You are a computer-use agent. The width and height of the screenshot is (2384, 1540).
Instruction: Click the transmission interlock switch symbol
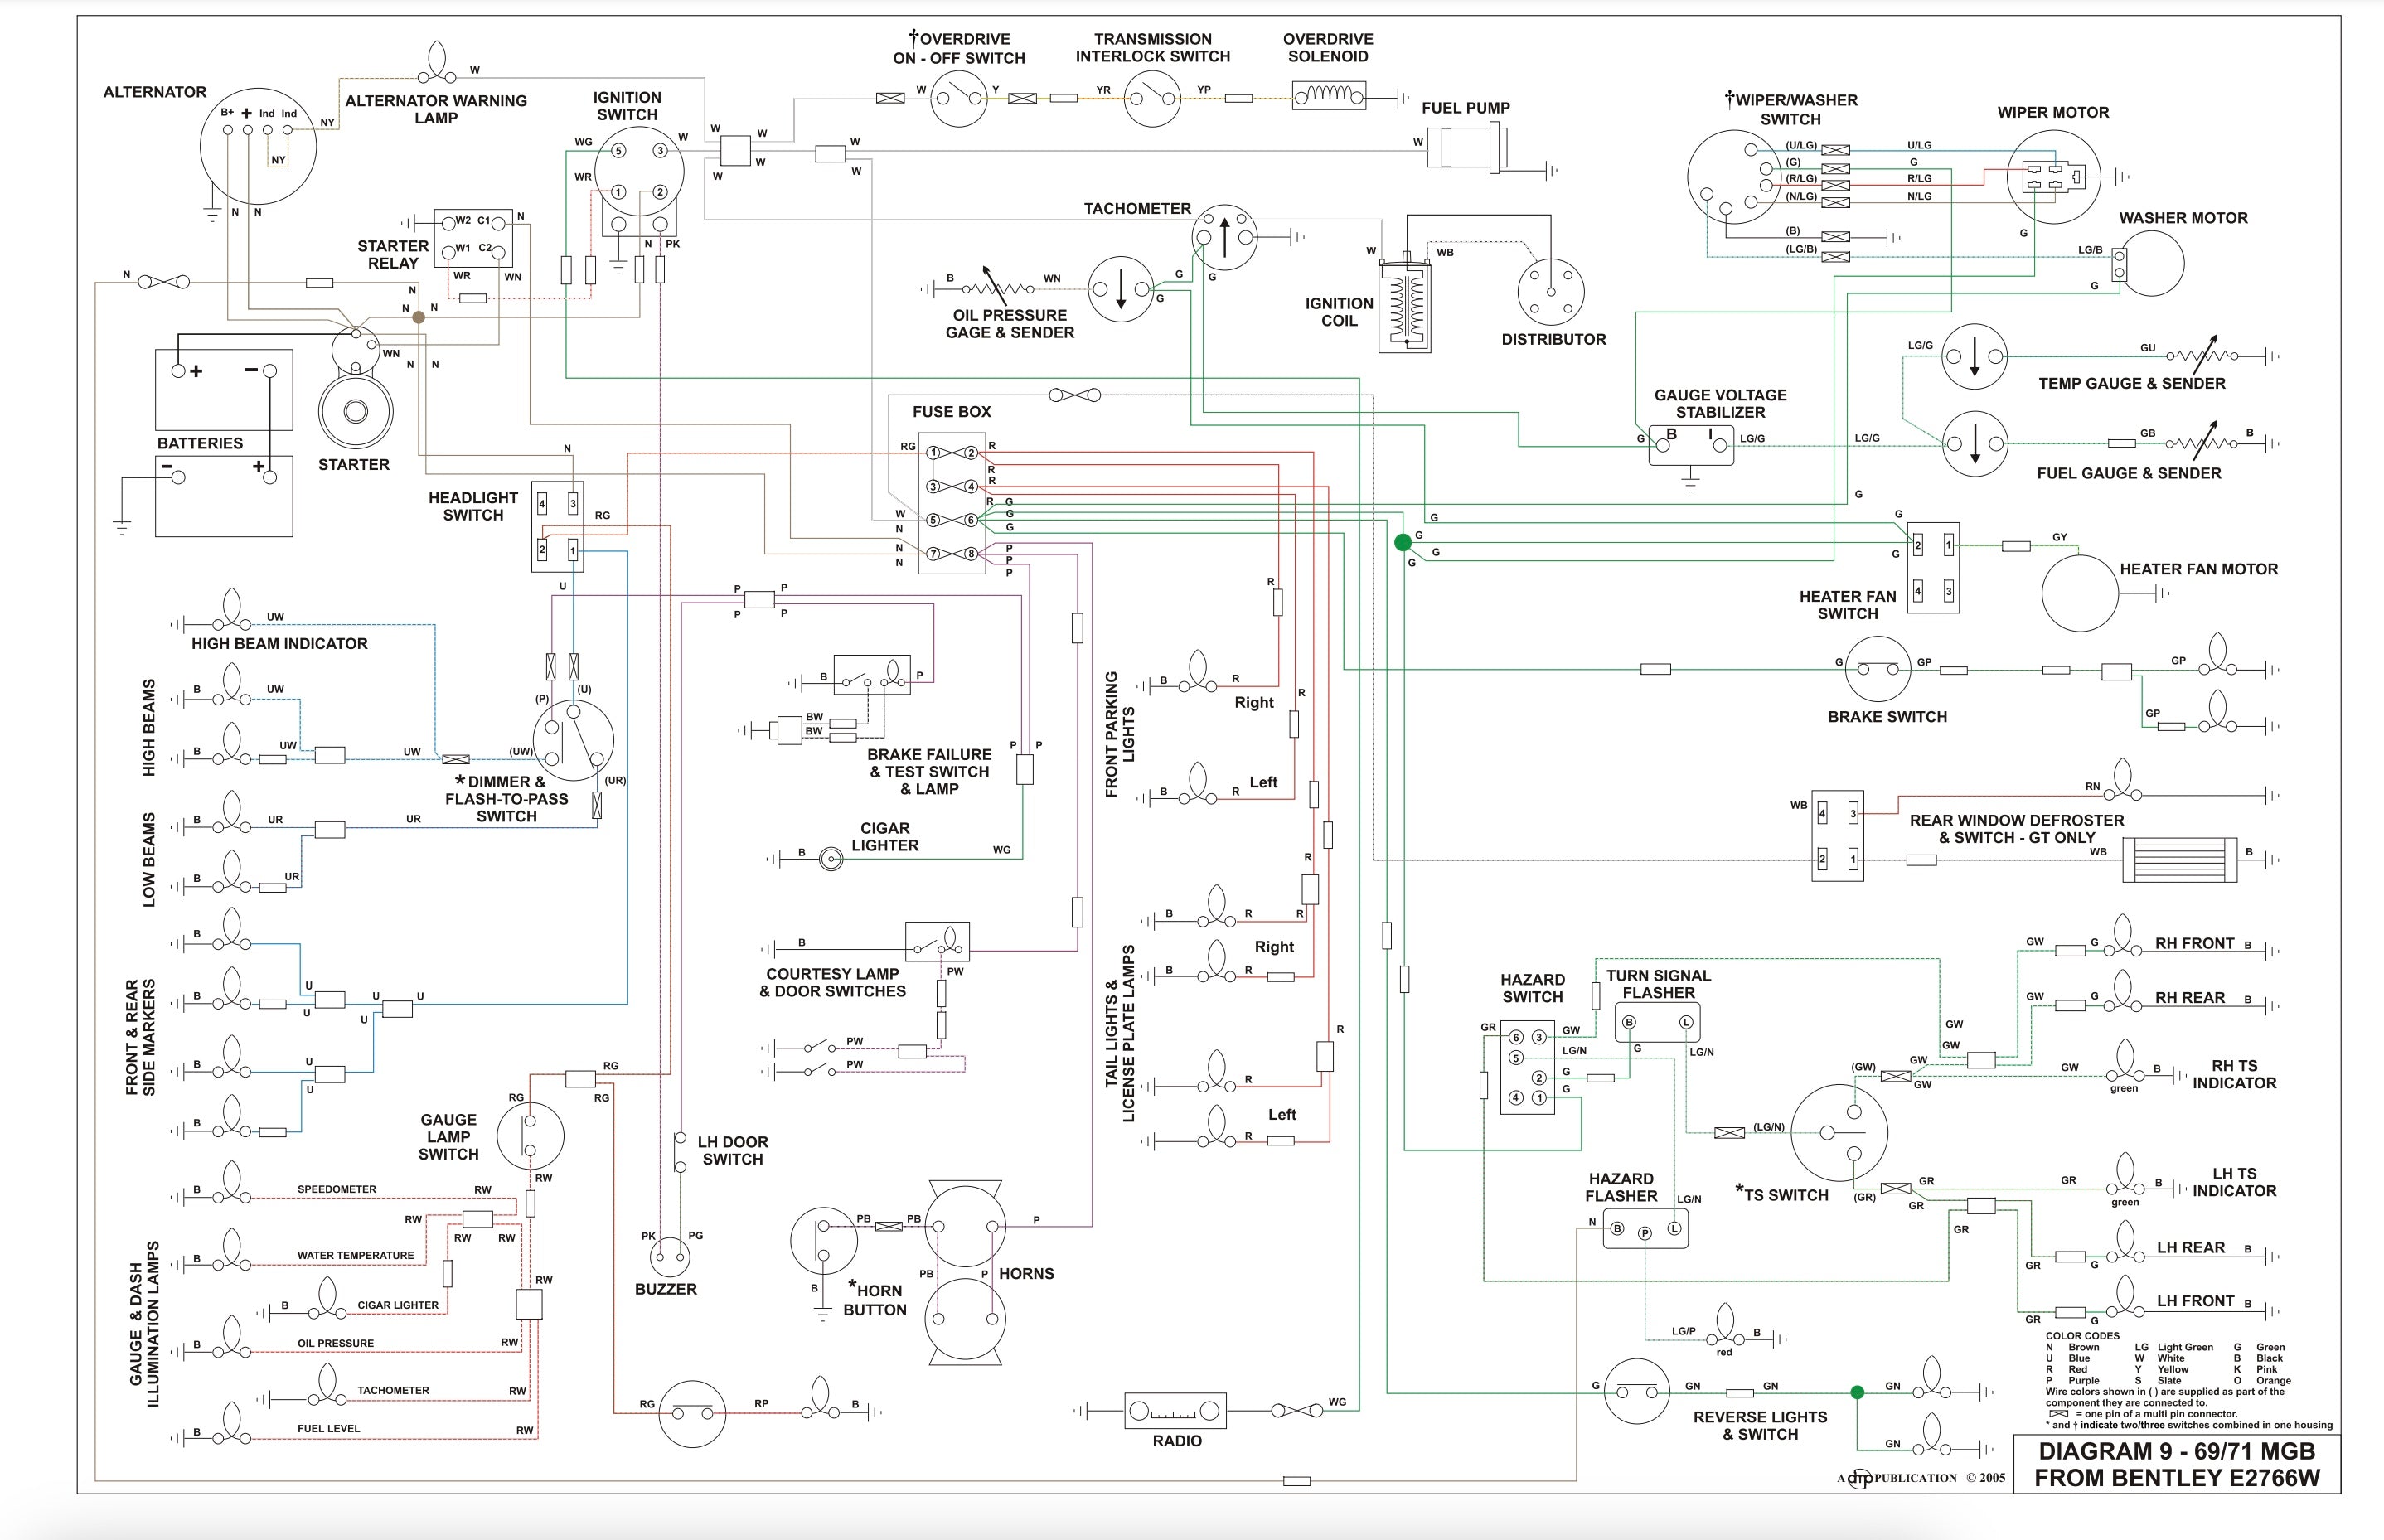1152,98
